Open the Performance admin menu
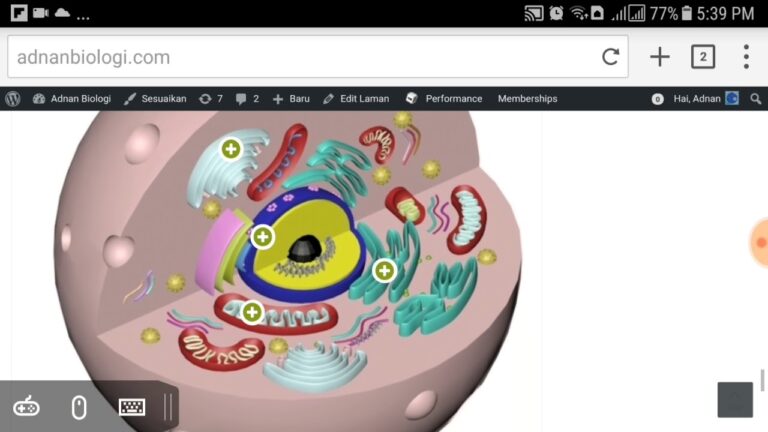Image resolution: width=768 pixels, height=432 pixels. click(x=444, y=99)
